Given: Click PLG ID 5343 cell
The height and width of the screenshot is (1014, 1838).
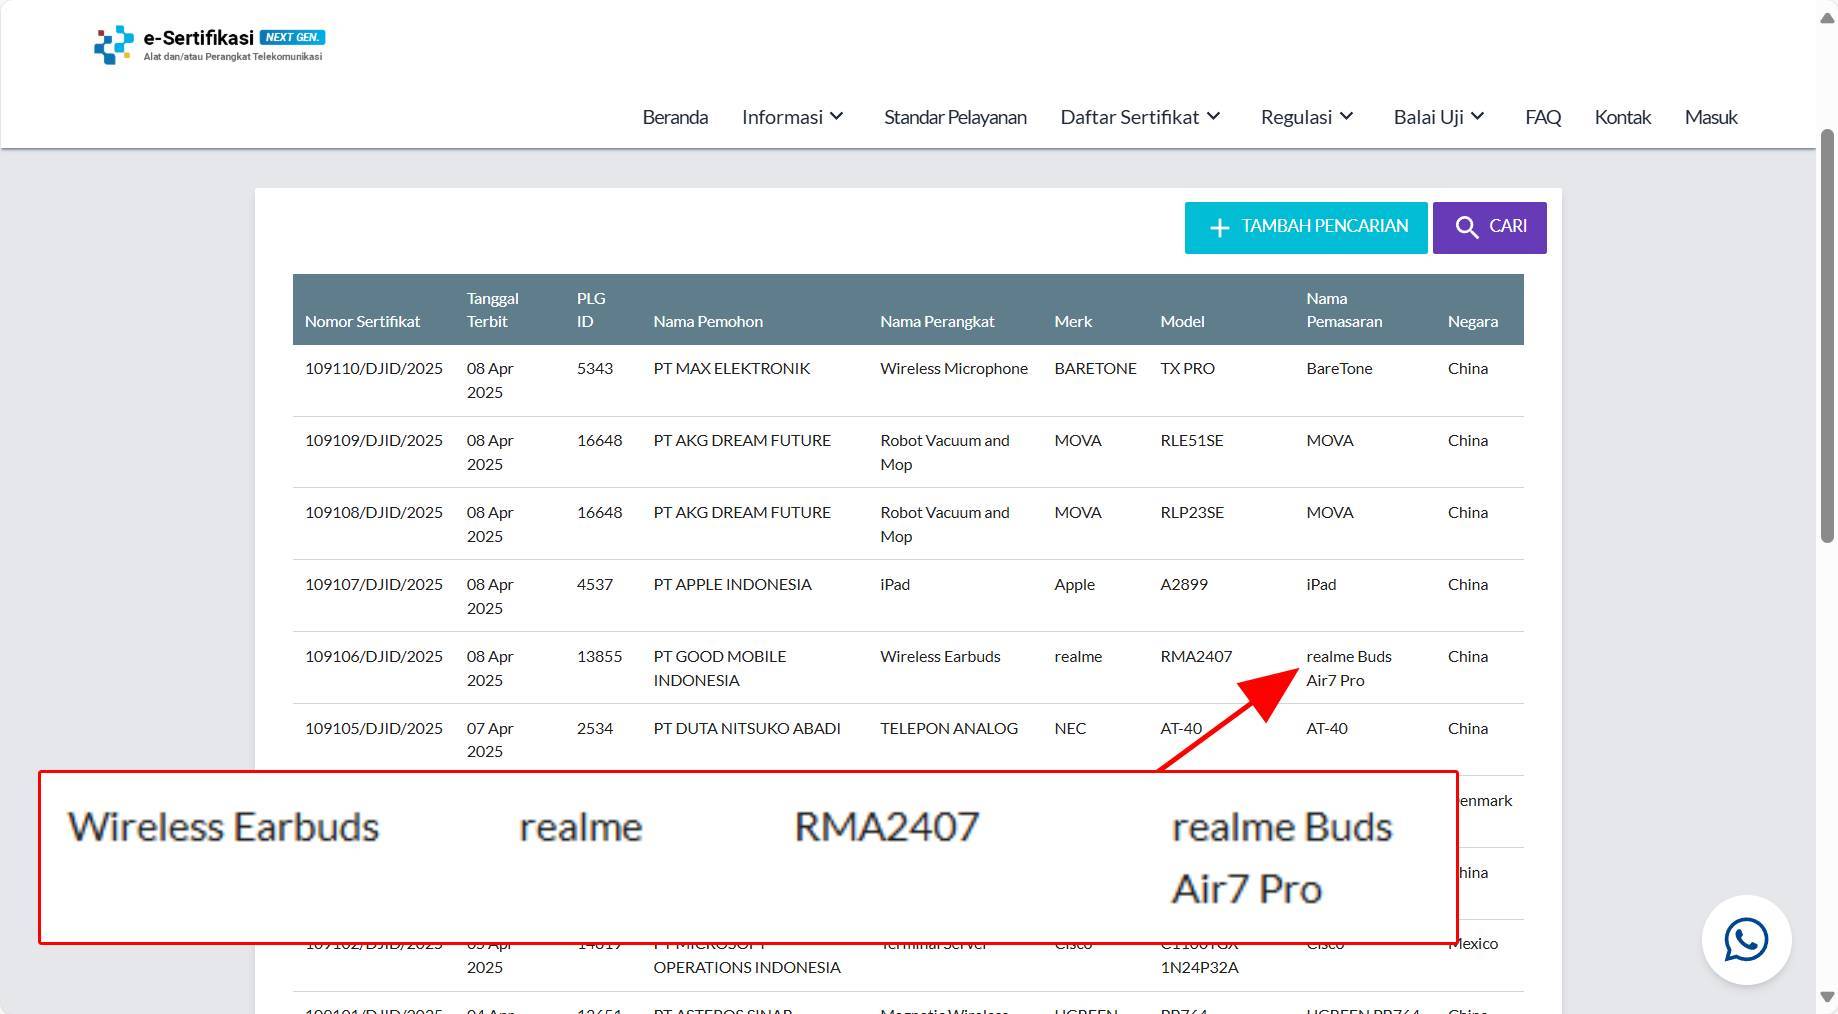Looking at the screenshot, I should pos(594,368).
